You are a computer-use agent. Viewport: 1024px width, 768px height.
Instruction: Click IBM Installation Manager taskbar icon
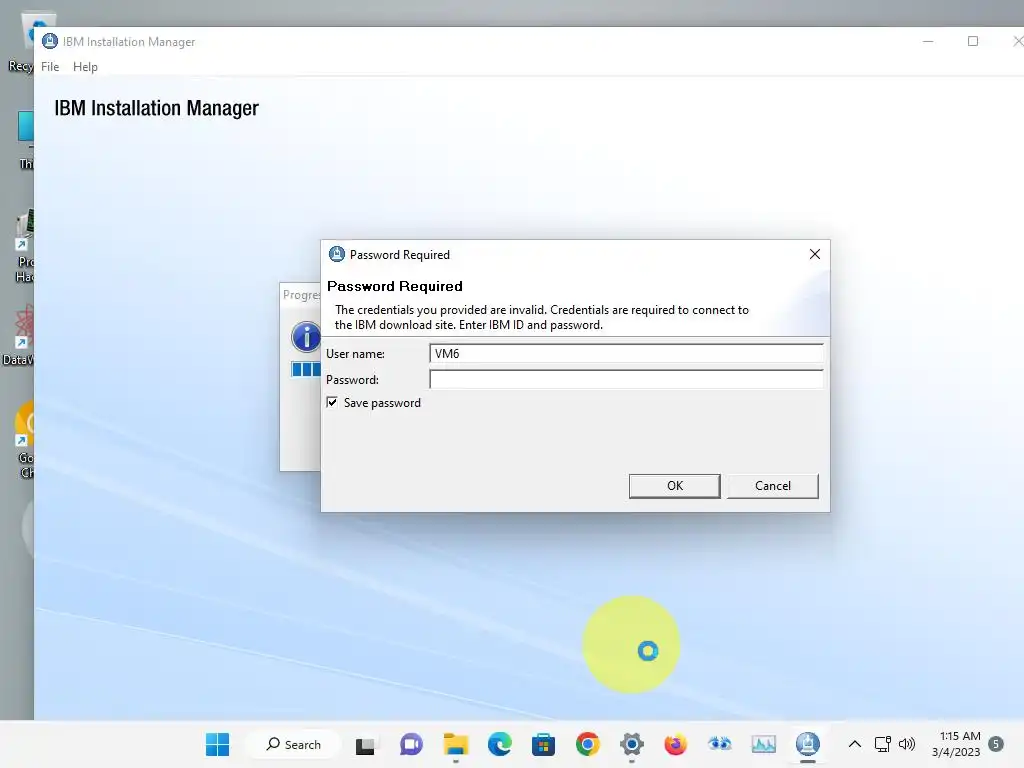click(x=808, y=744)
